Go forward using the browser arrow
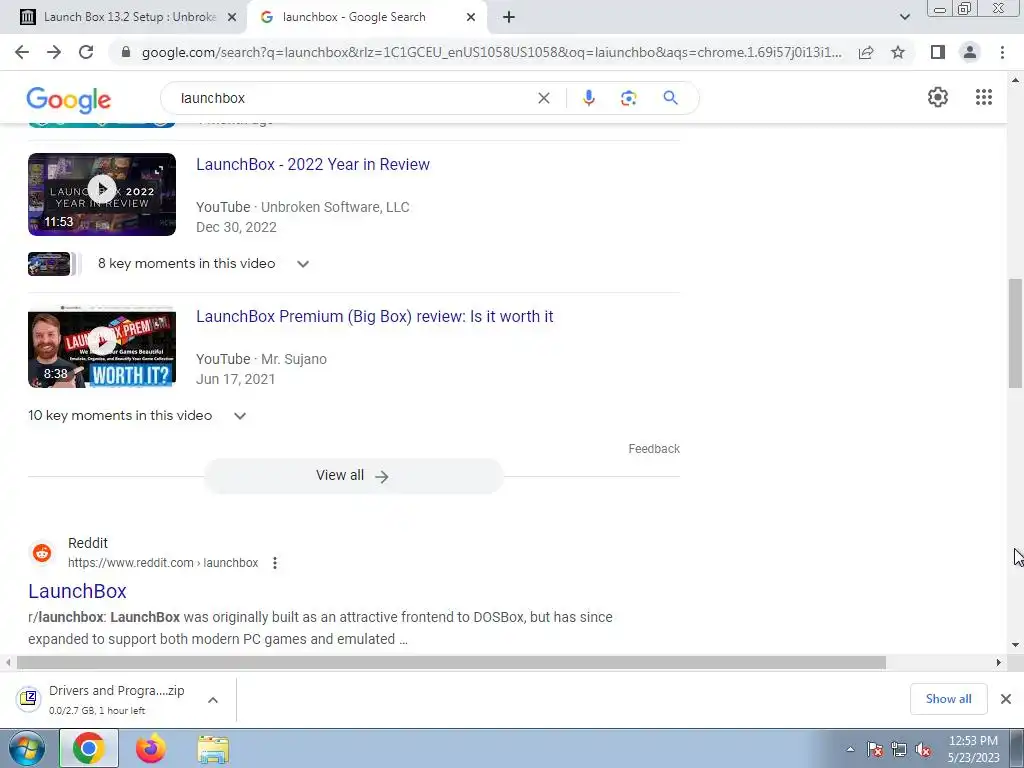 (x=54, y=52)
